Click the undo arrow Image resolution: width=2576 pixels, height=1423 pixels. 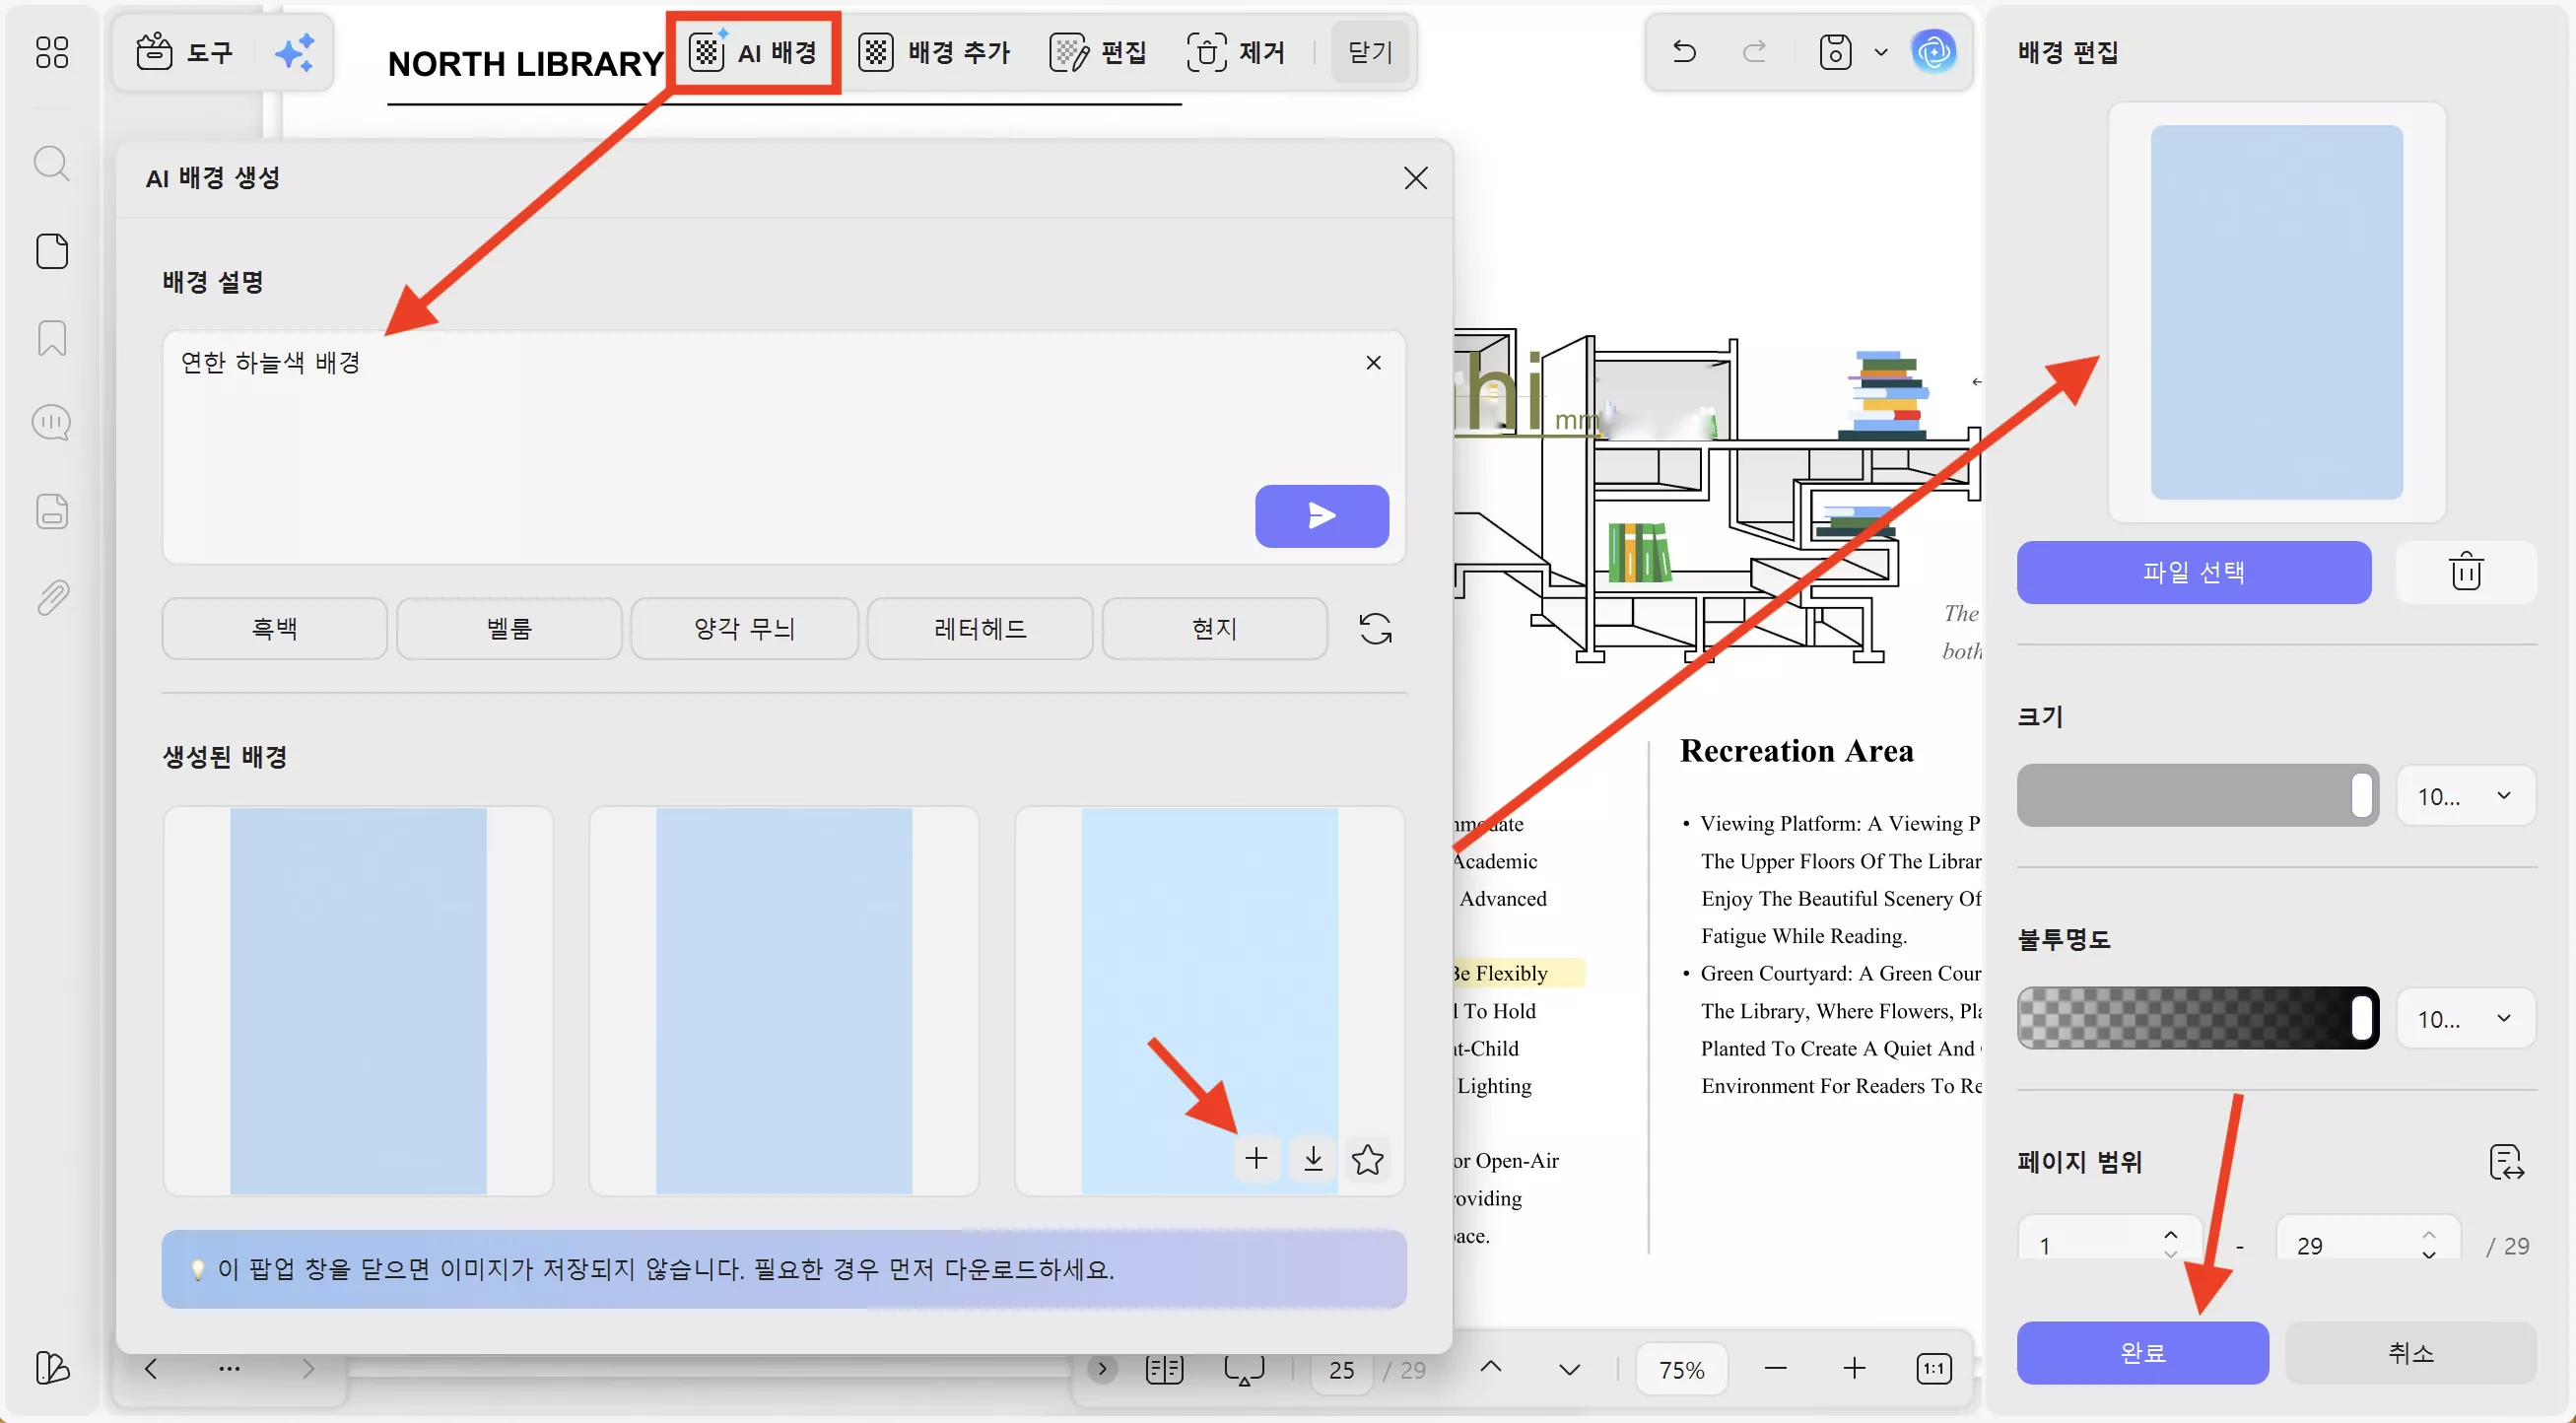pos(1683,52)
